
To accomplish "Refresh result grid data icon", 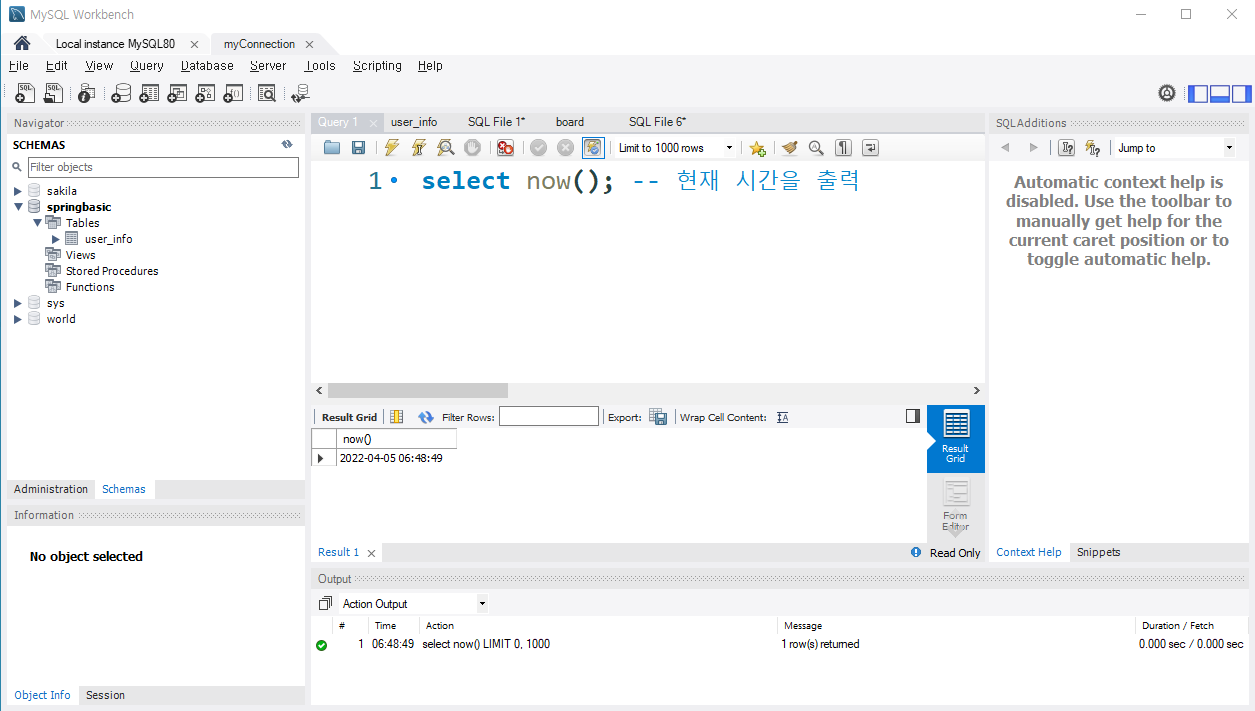I will [x=426, y=417].
